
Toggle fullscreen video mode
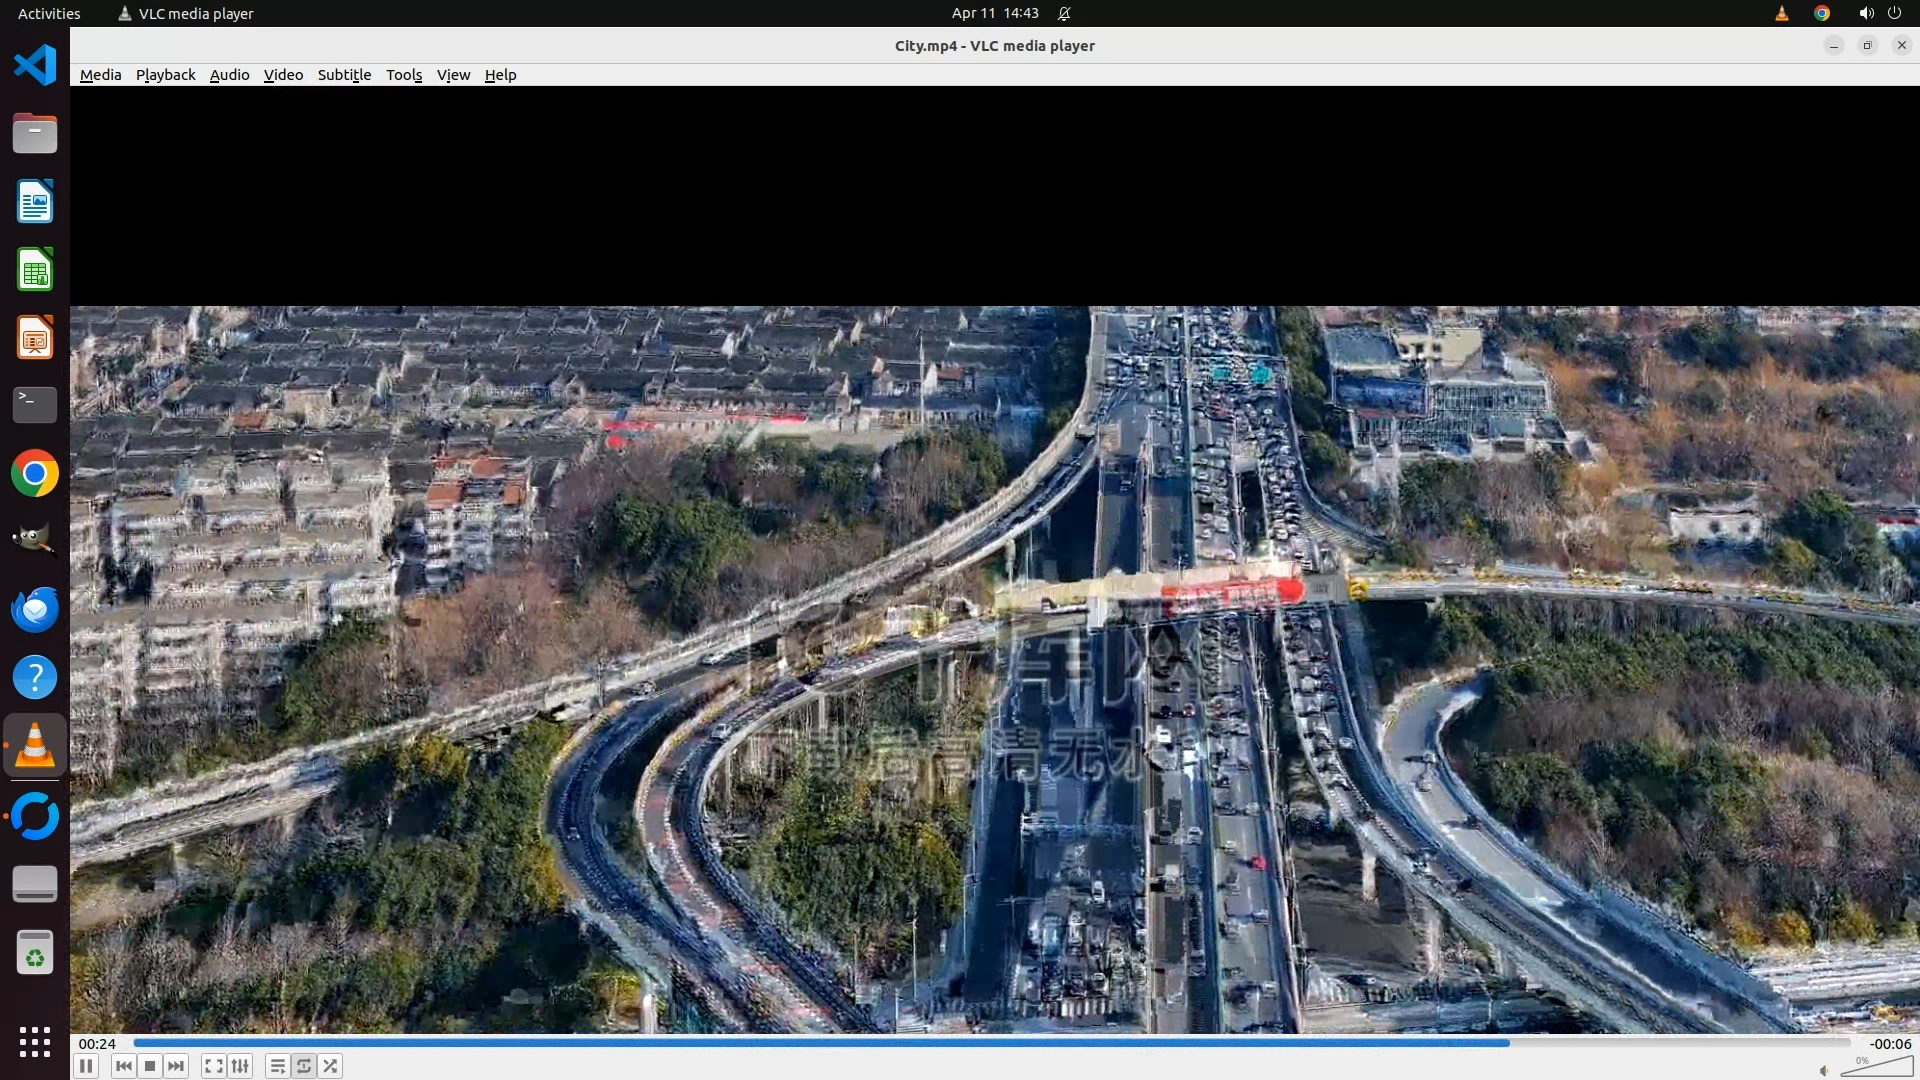click(213, 1066)
